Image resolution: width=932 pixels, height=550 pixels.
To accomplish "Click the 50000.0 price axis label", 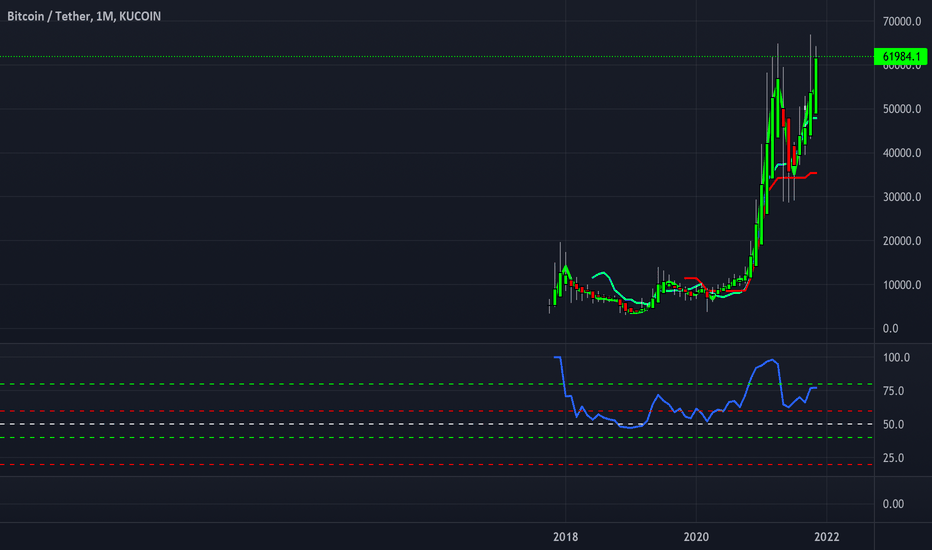I will [902, 109].
